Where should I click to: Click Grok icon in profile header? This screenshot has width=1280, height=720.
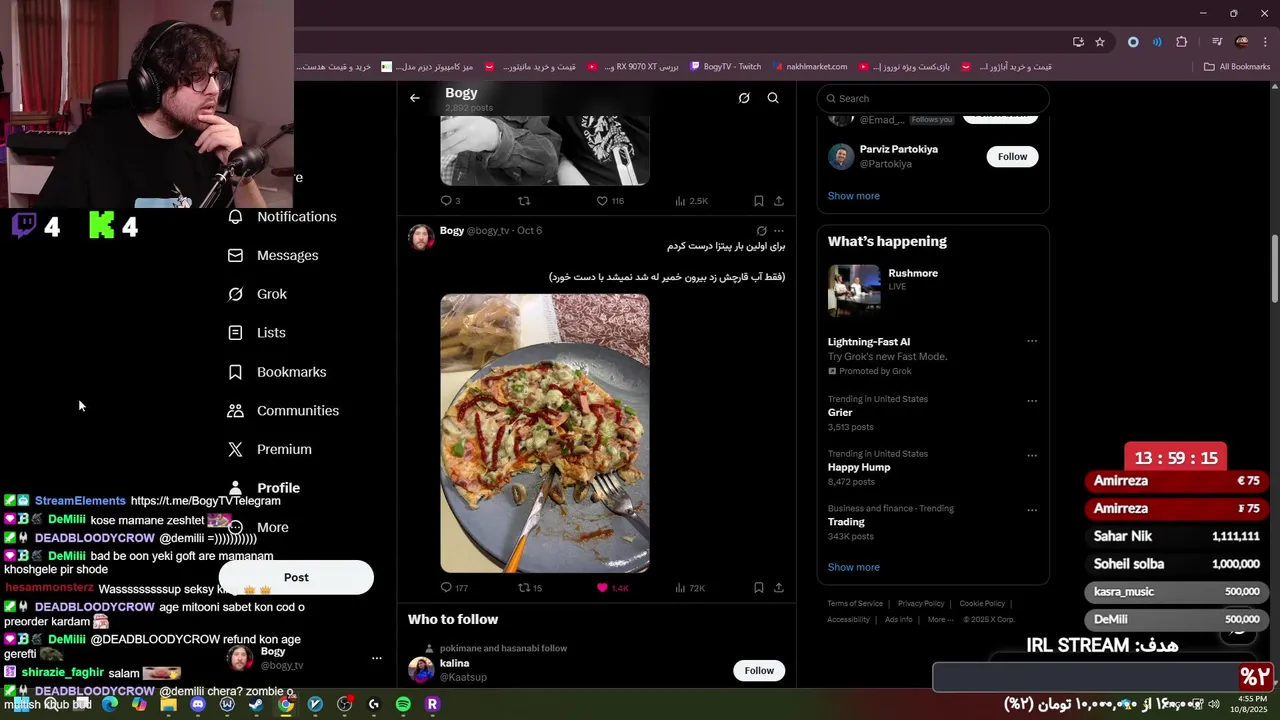click(744, 98)
